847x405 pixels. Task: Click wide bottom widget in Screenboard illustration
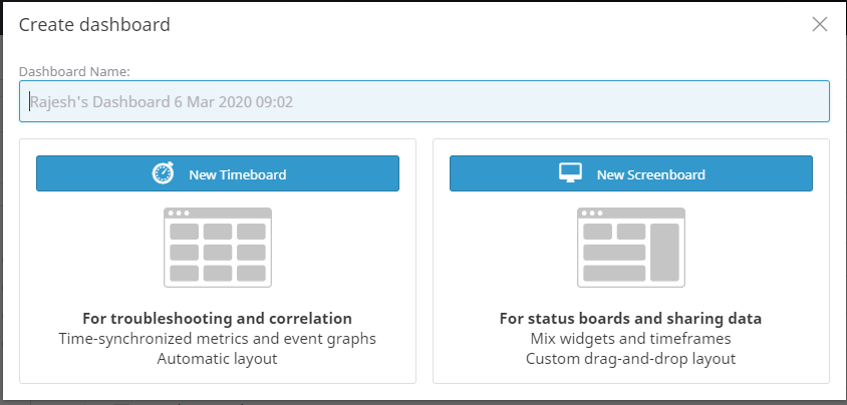click(x=614, y=272)
